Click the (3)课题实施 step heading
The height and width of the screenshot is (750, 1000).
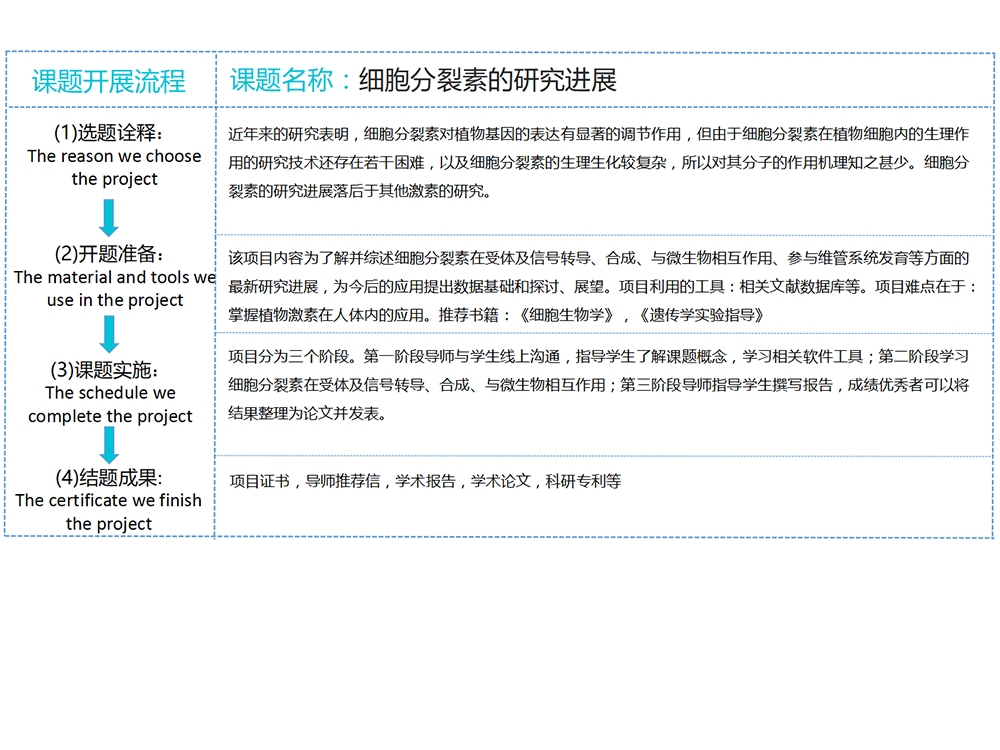[109, 370]
